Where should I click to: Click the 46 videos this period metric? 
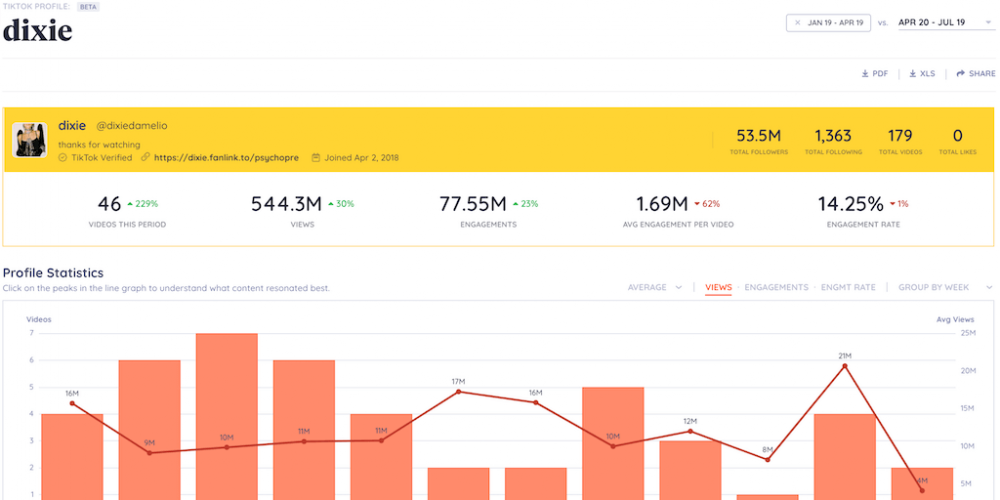coord(127,211)
